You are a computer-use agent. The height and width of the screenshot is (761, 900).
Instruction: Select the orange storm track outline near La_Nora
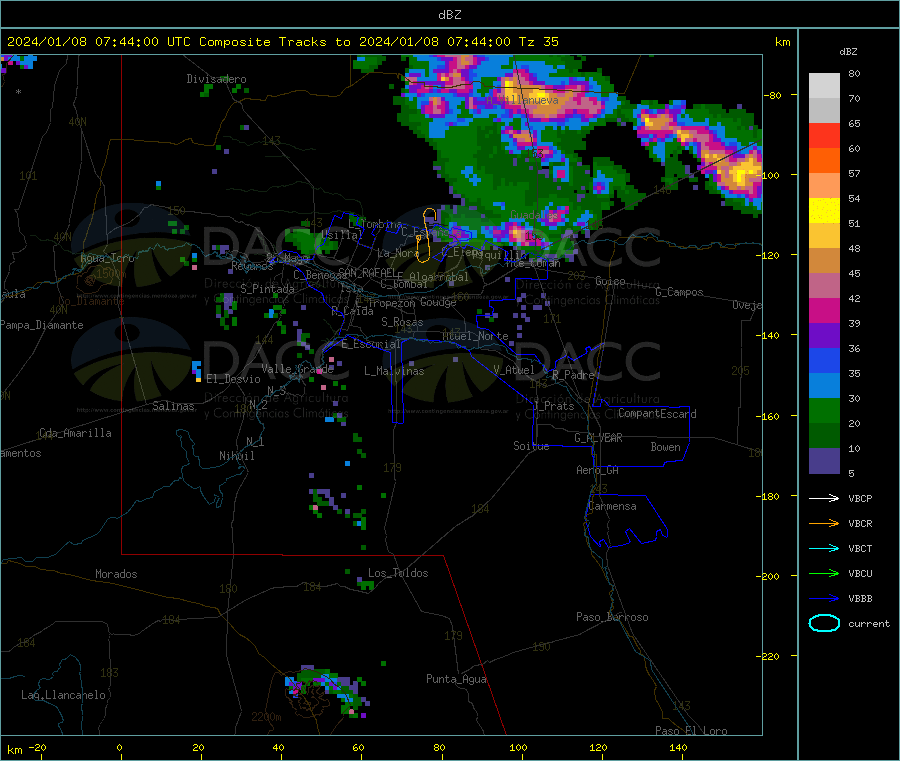[425, 235]
